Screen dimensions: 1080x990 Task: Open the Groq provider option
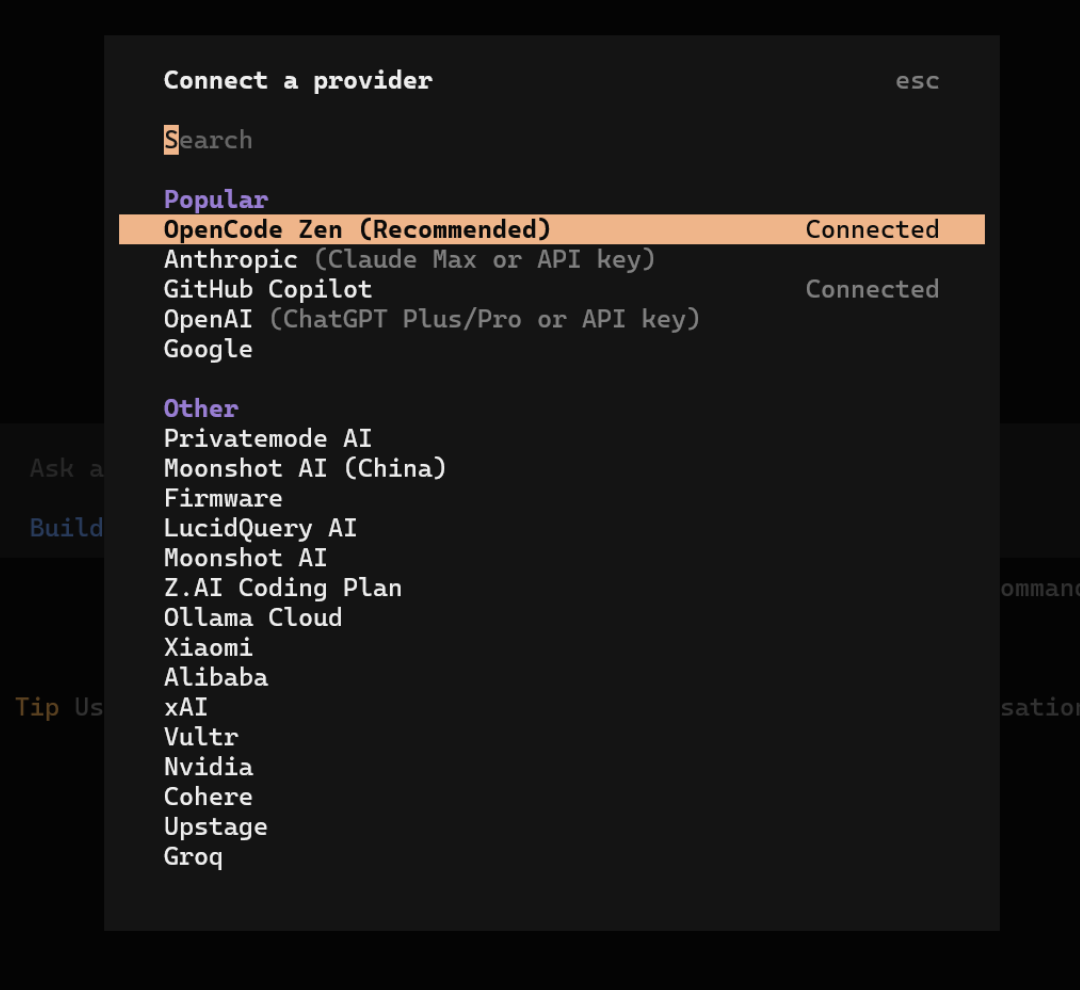[192, 856]
